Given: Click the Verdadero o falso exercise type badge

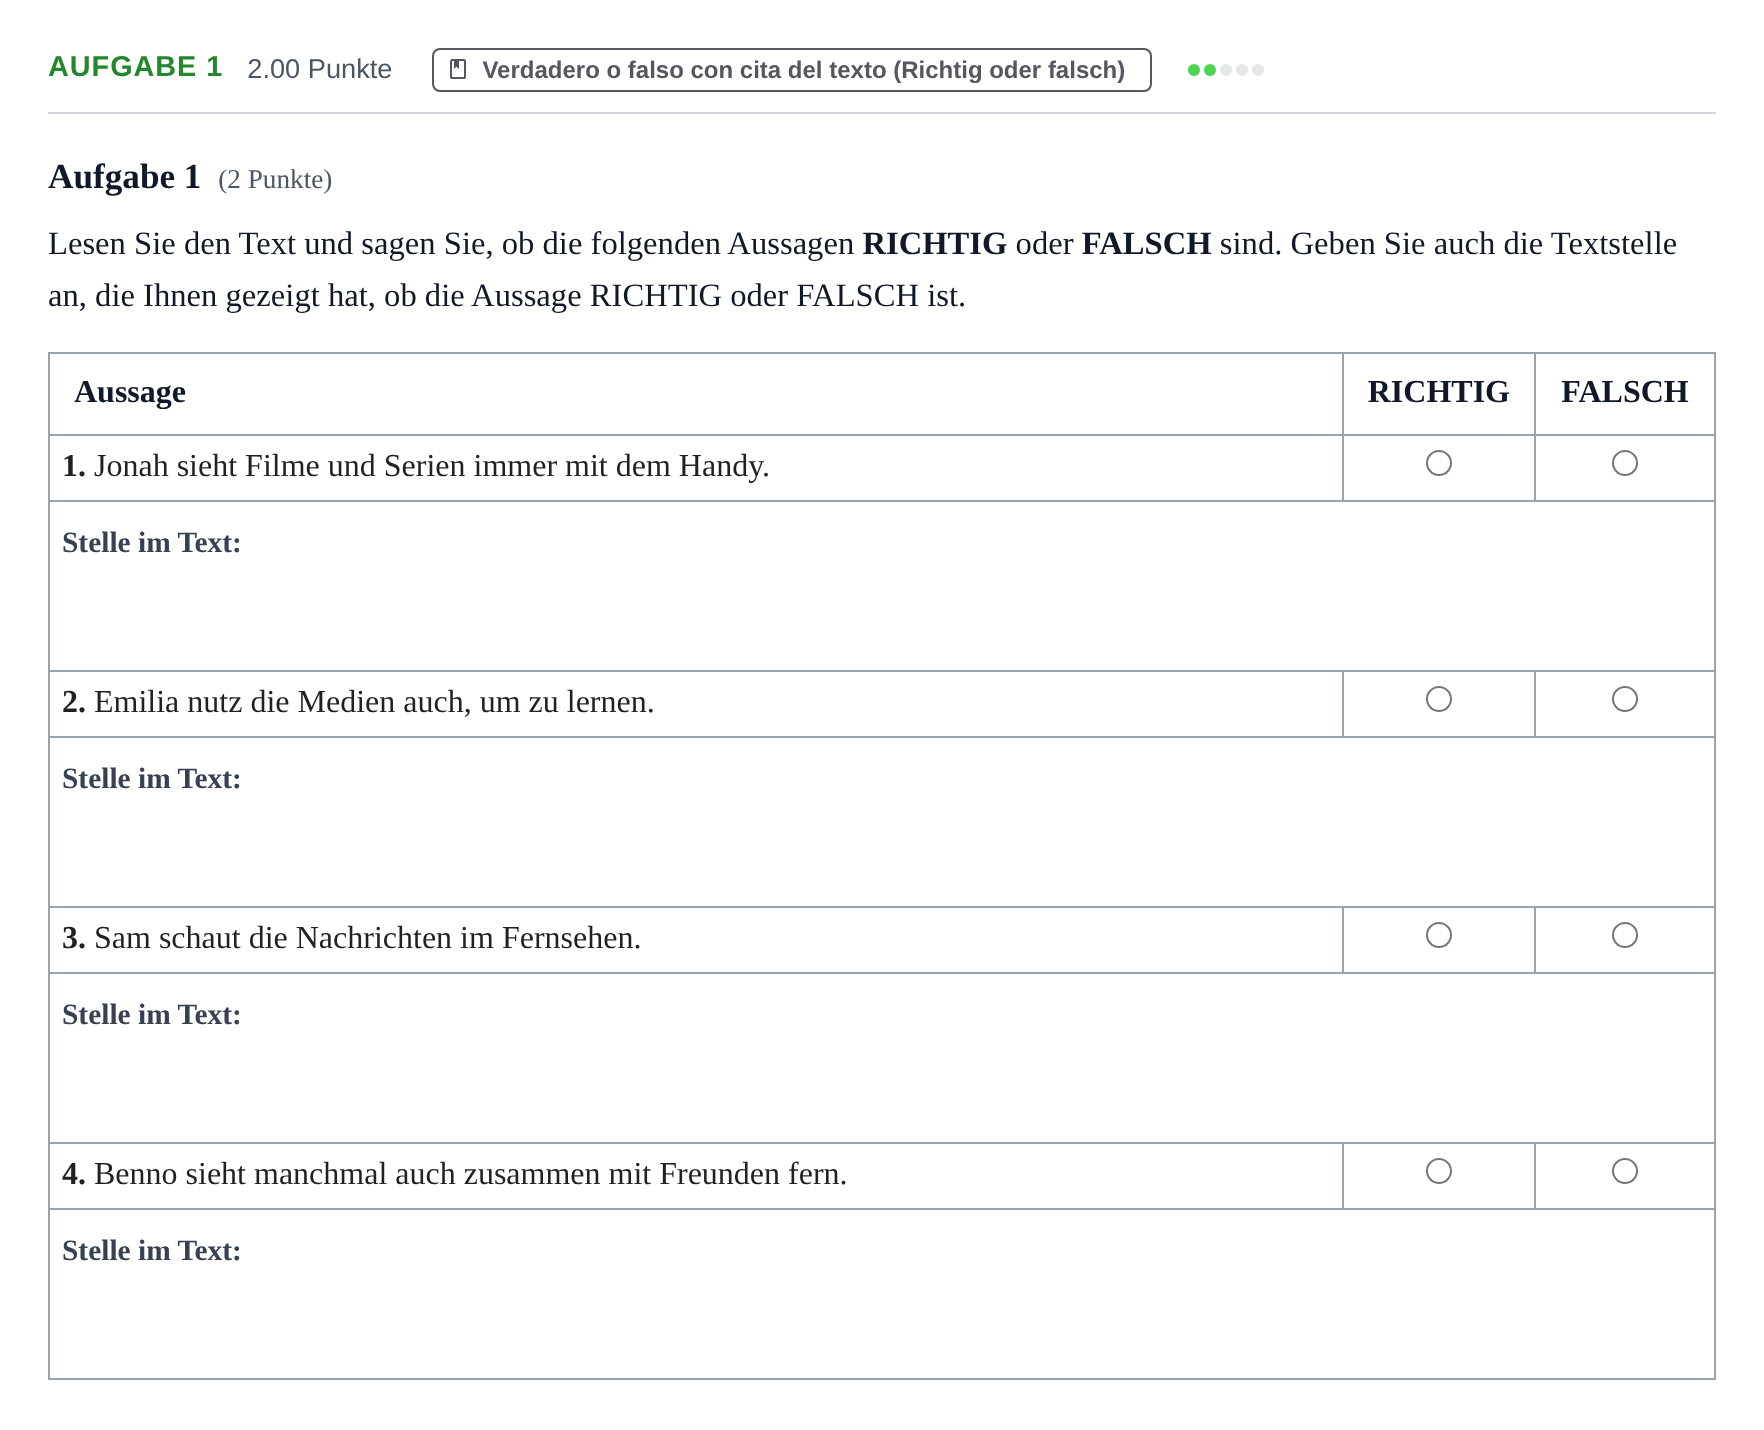Looking at the screenshot, I should [791, 70].
